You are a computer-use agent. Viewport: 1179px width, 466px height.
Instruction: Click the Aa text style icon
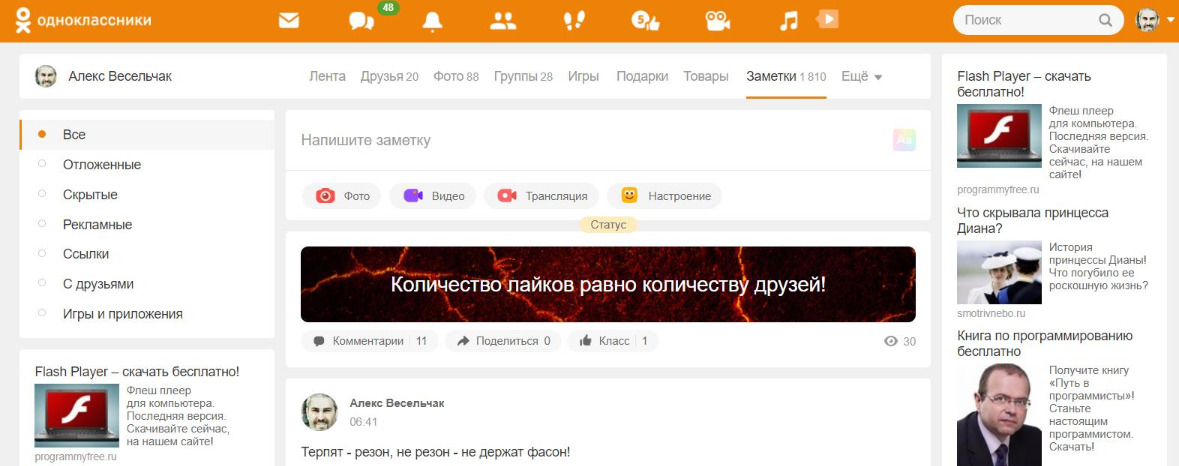click(904, 140)
